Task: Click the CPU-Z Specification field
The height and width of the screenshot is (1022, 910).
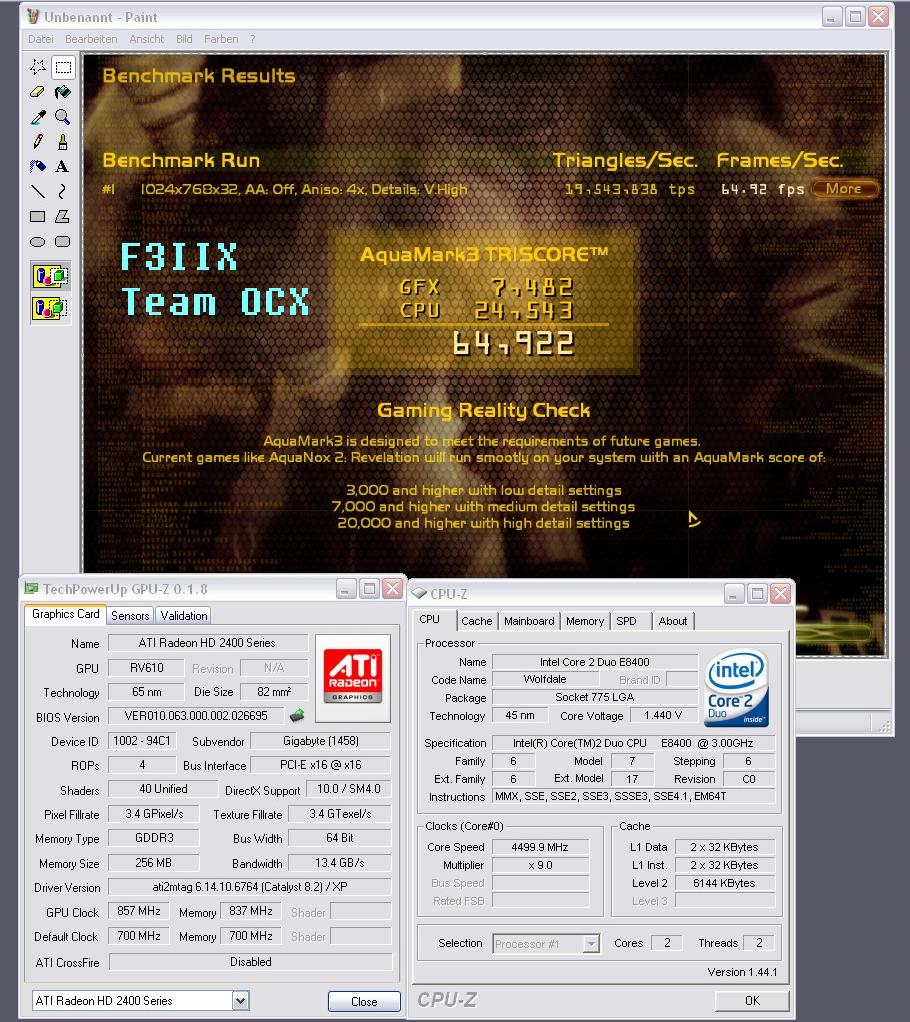Action: point(633,742)
